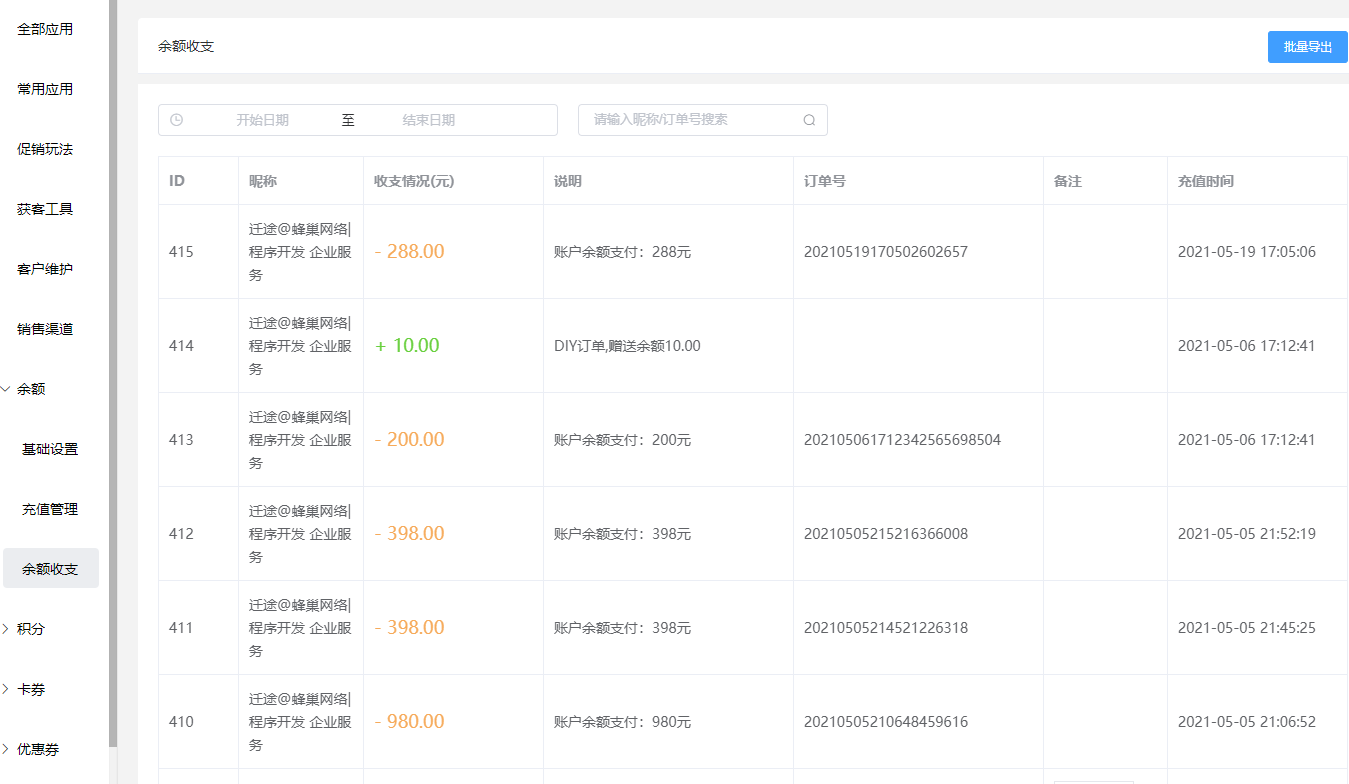Image resolution: width=1349 pixels, height=784 pixels.
Task: Open 充值管理 submenu item
Action: click(50, 509)
